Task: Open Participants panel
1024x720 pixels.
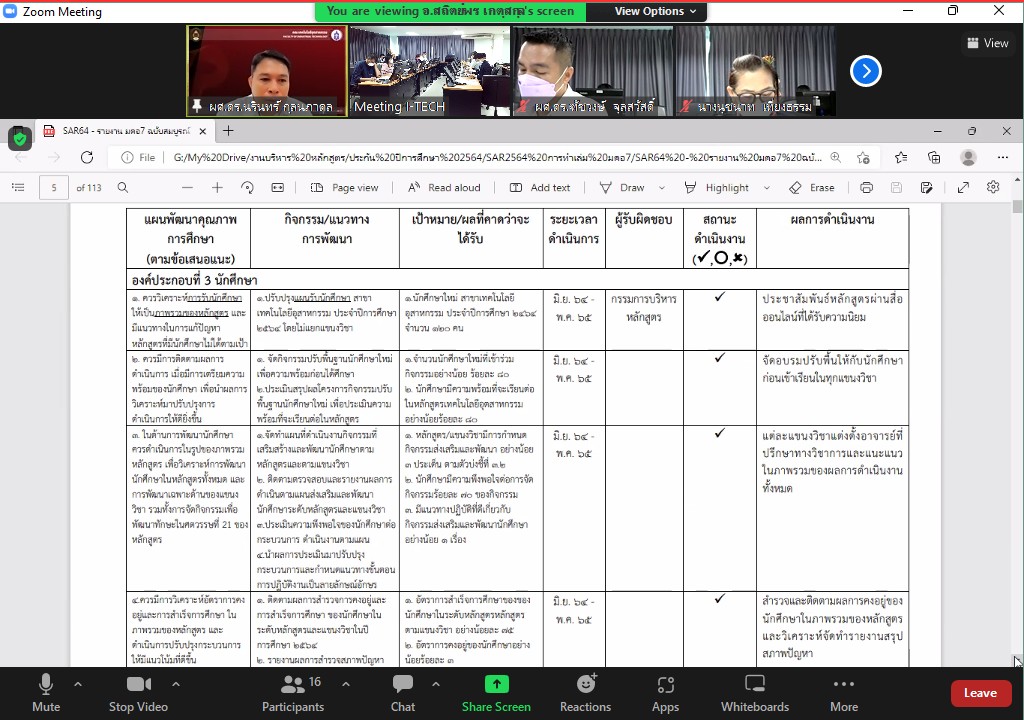Action: coord(293,693)
